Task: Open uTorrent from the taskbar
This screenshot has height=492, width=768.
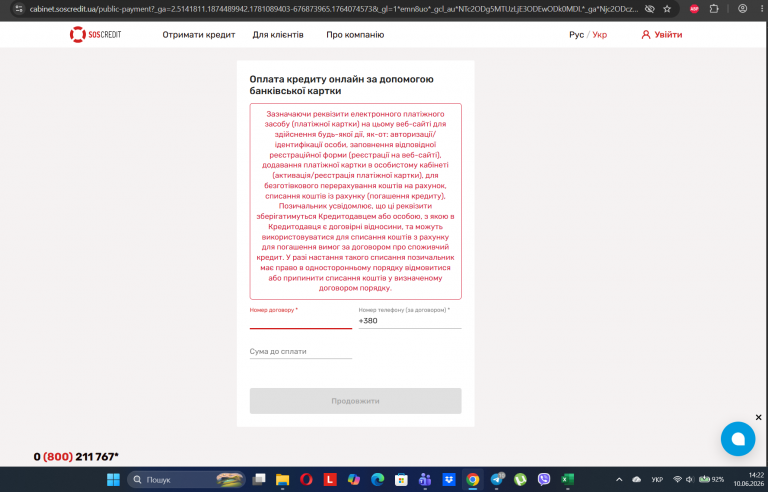Action: pyautogui.click(x=520, y=479)
